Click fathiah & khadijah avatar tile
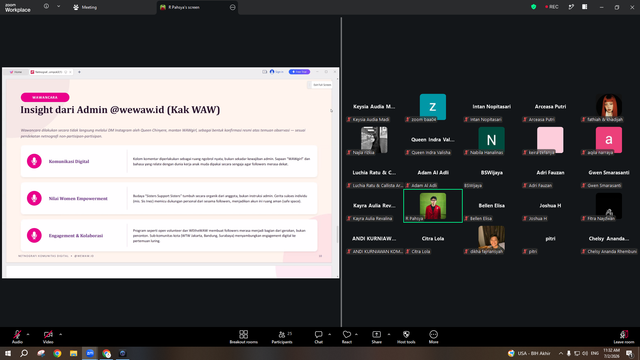Screen dimensions: 640x360 (609, 107)
